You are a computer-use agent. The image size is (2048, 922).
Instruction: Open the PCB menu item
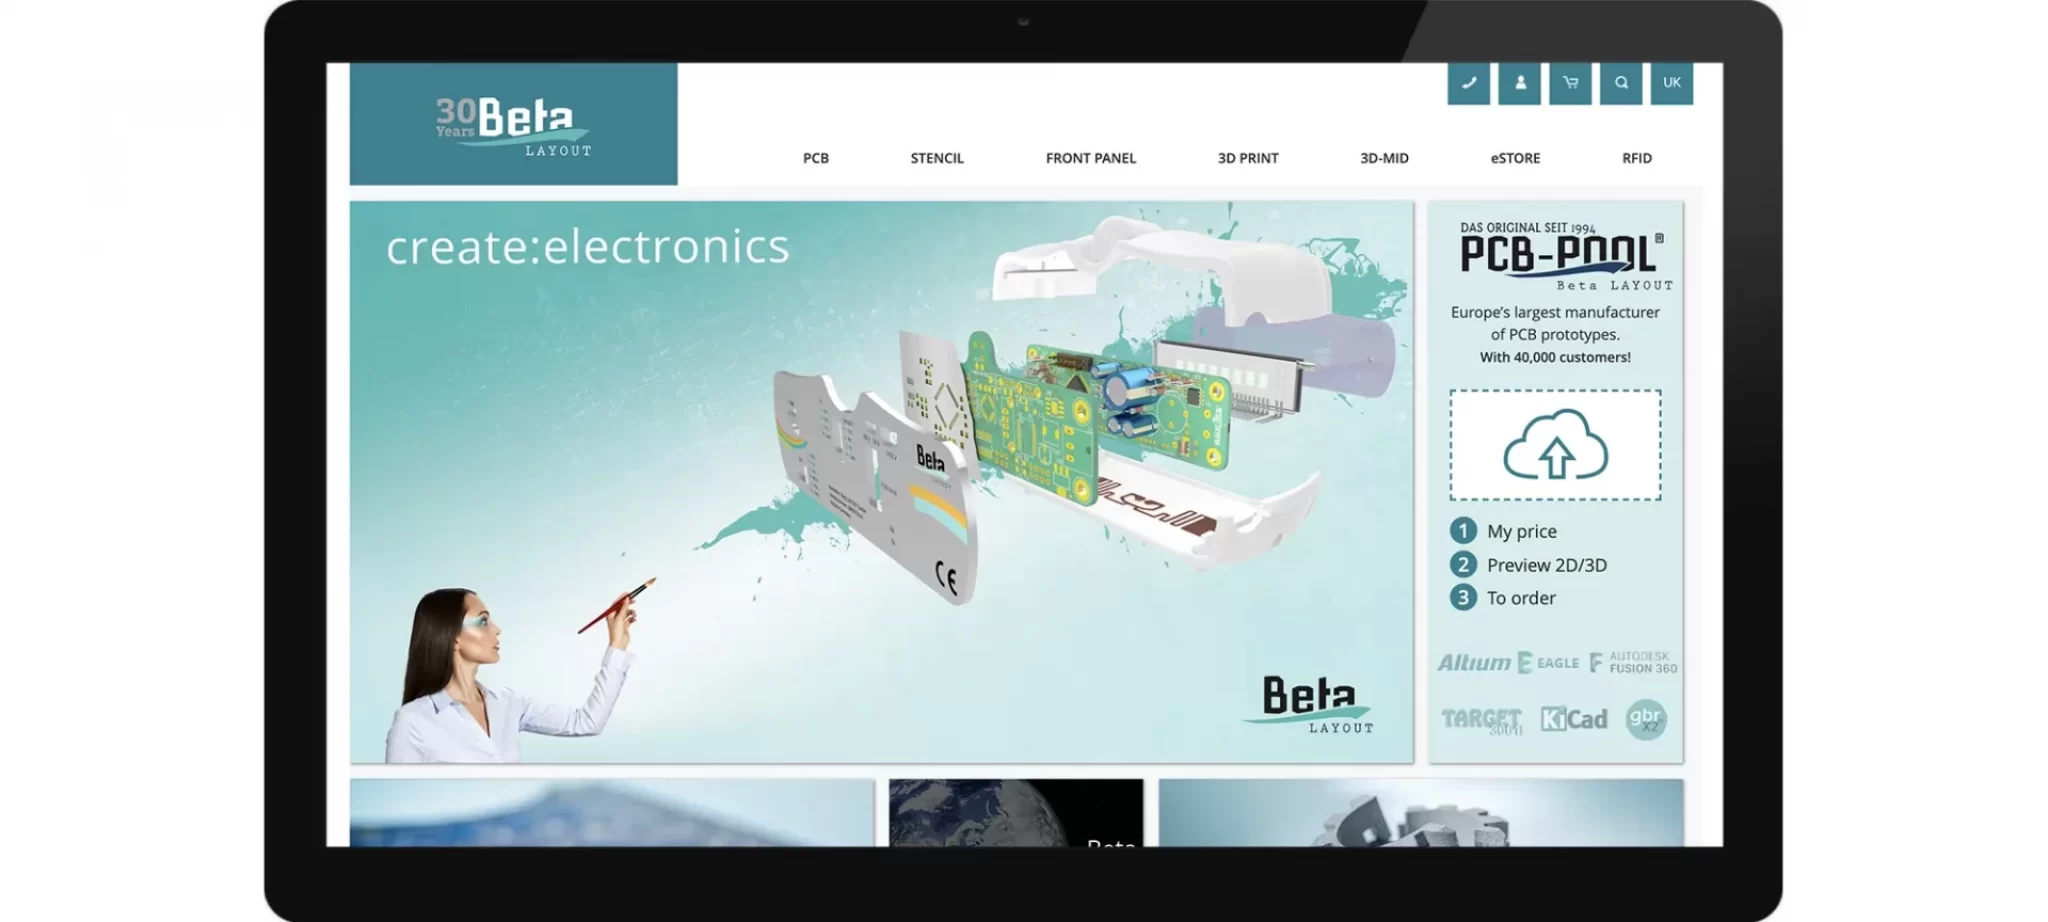(816, 158)
